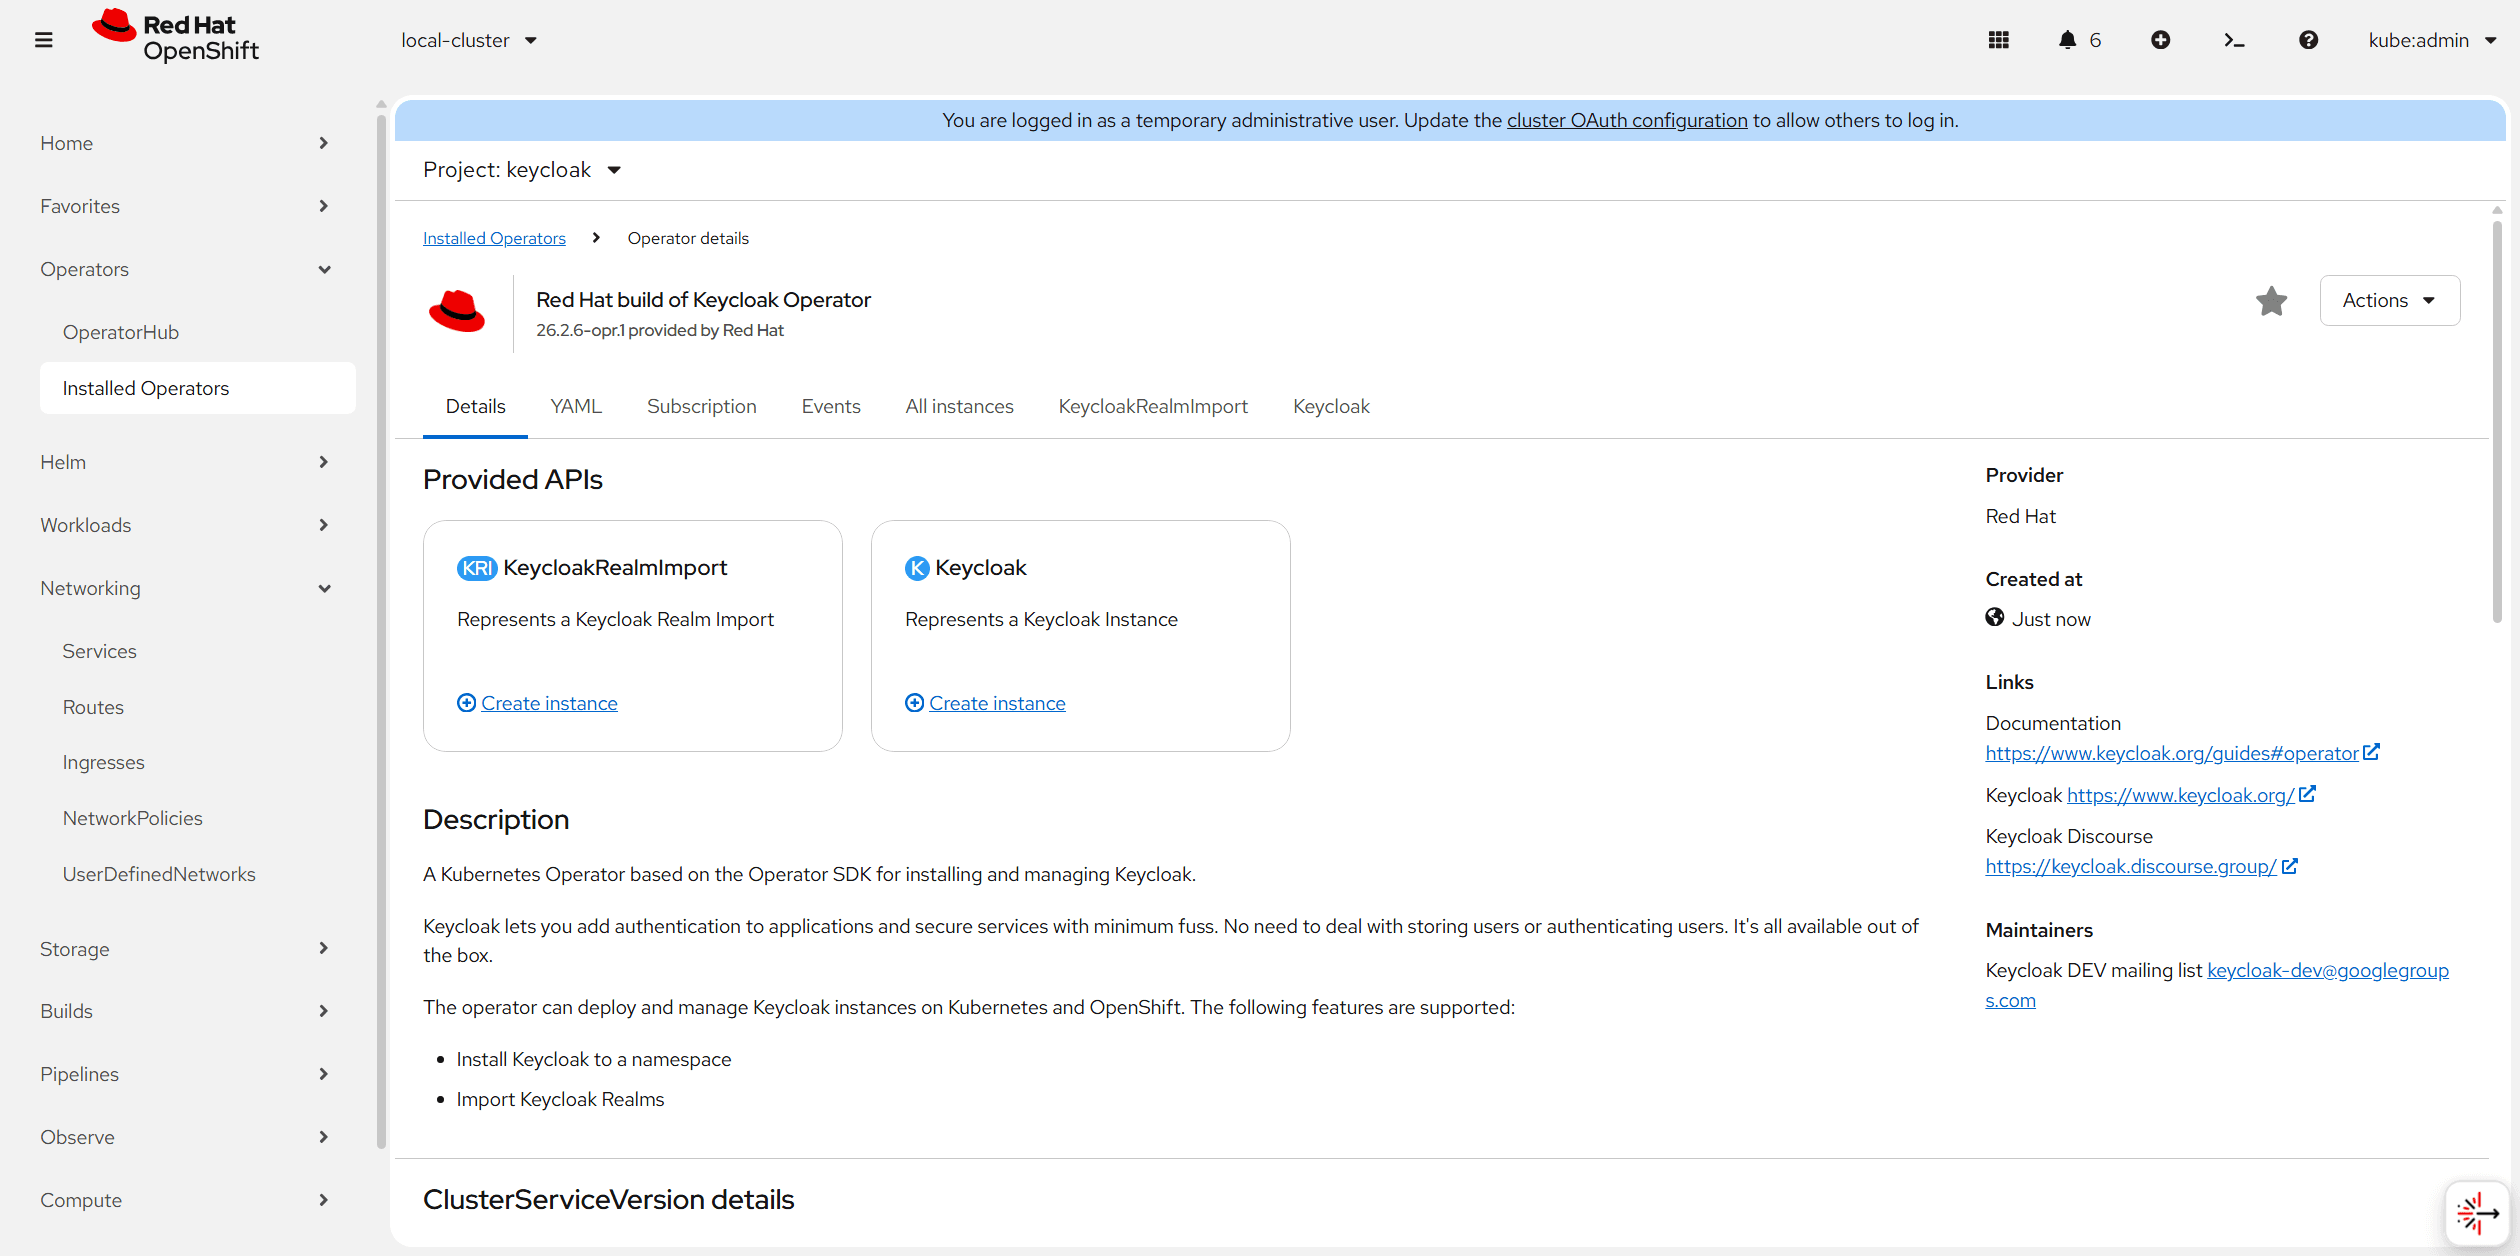Click the Keycloak operator red hat logo

(x=457, y=313)
